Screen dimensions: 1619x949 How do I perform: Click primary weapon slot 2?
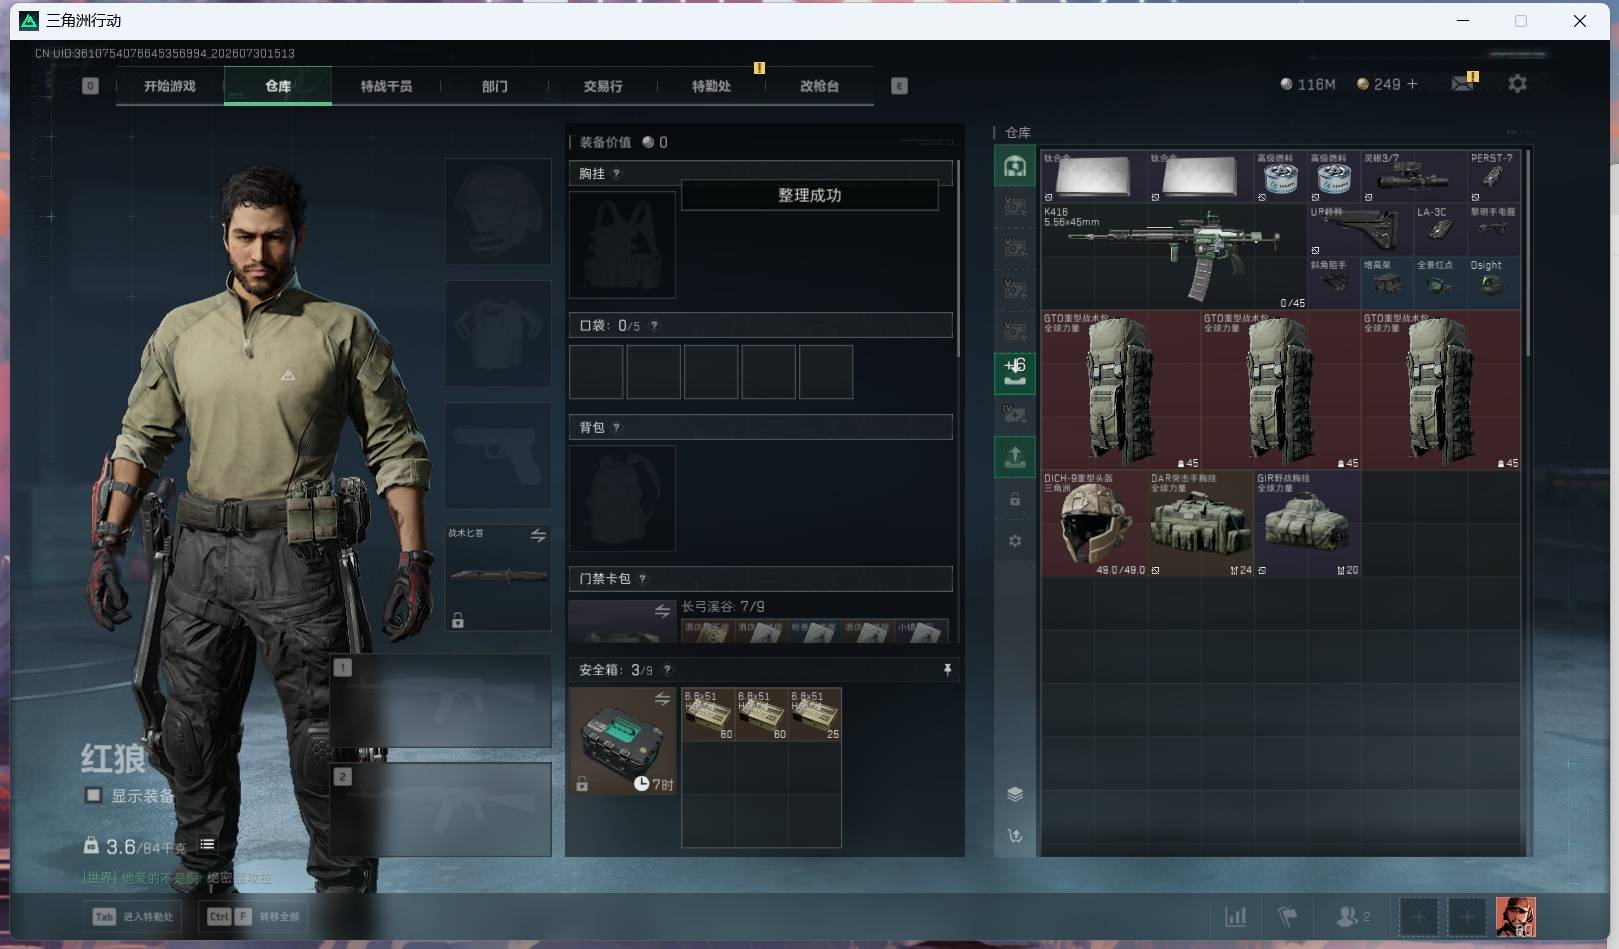pos(441,810)
